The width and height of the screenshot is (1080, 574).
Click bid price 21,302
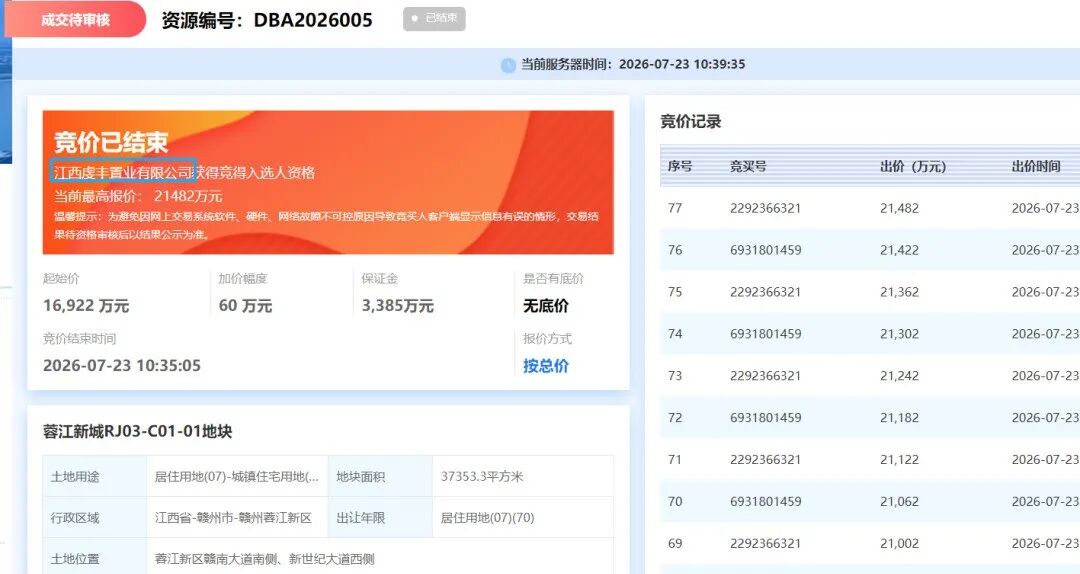(899, 334)
